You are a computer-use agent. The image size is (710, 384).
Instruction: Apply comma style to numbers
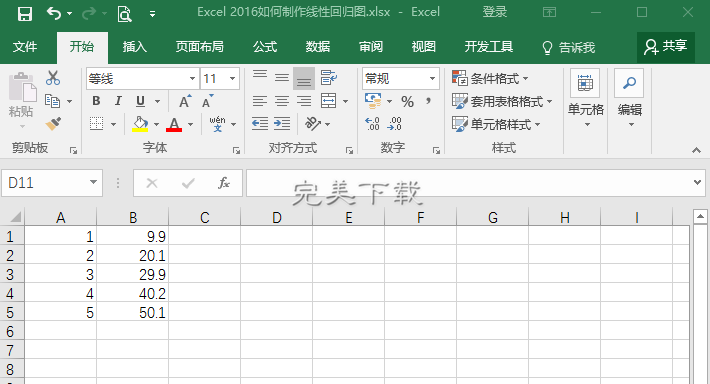[428, 101]
